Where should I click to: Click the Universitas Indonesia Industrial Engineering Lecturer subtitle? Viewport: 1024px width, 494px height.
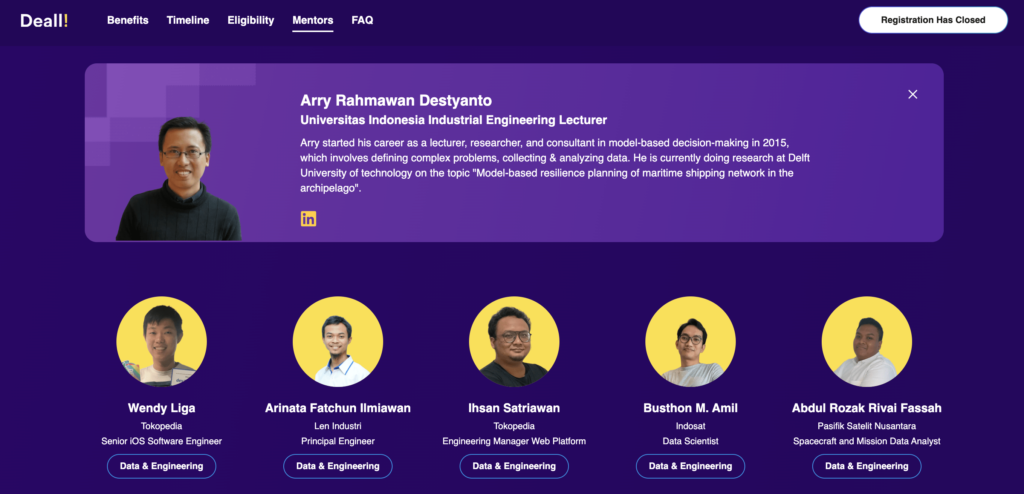click(x=454, y=120)
